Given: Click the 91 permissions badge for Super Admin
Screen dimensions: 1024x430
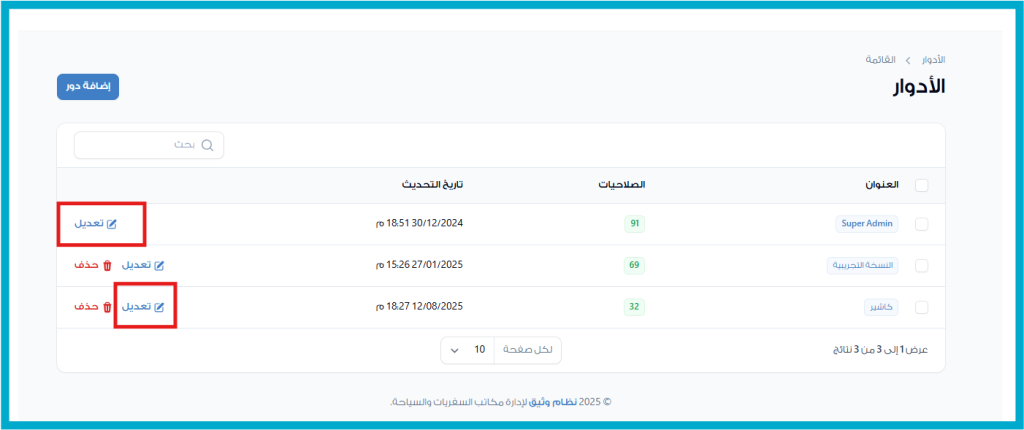Looking at the screenshot, I should (x=634, y=224).
